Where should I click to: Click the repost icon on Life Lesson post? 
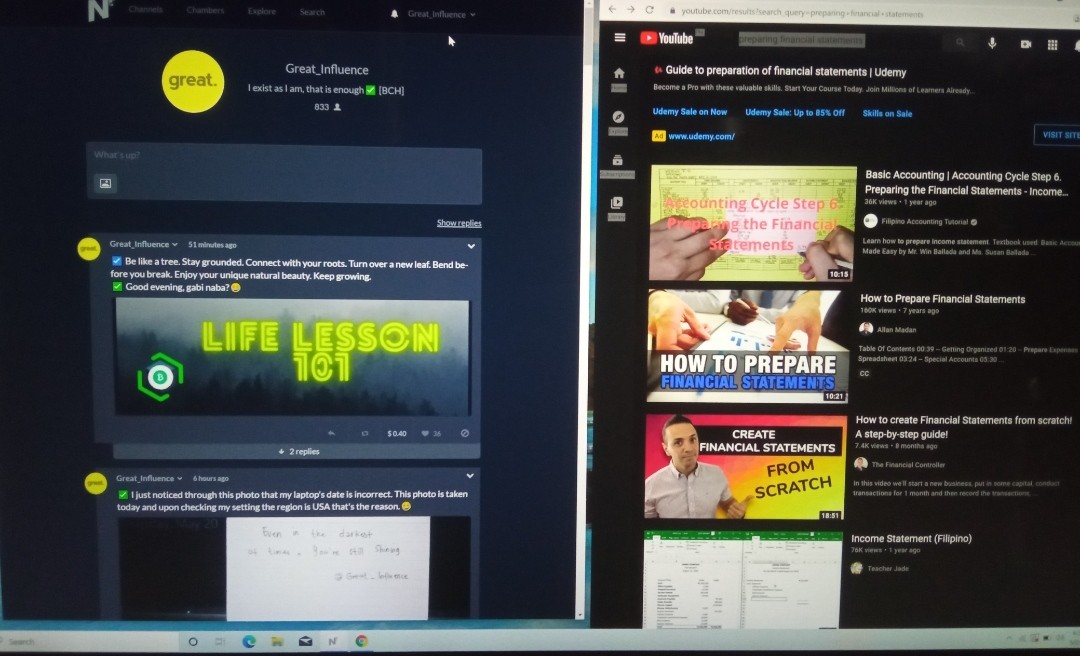pyautogui.click(x=365, y=433)
